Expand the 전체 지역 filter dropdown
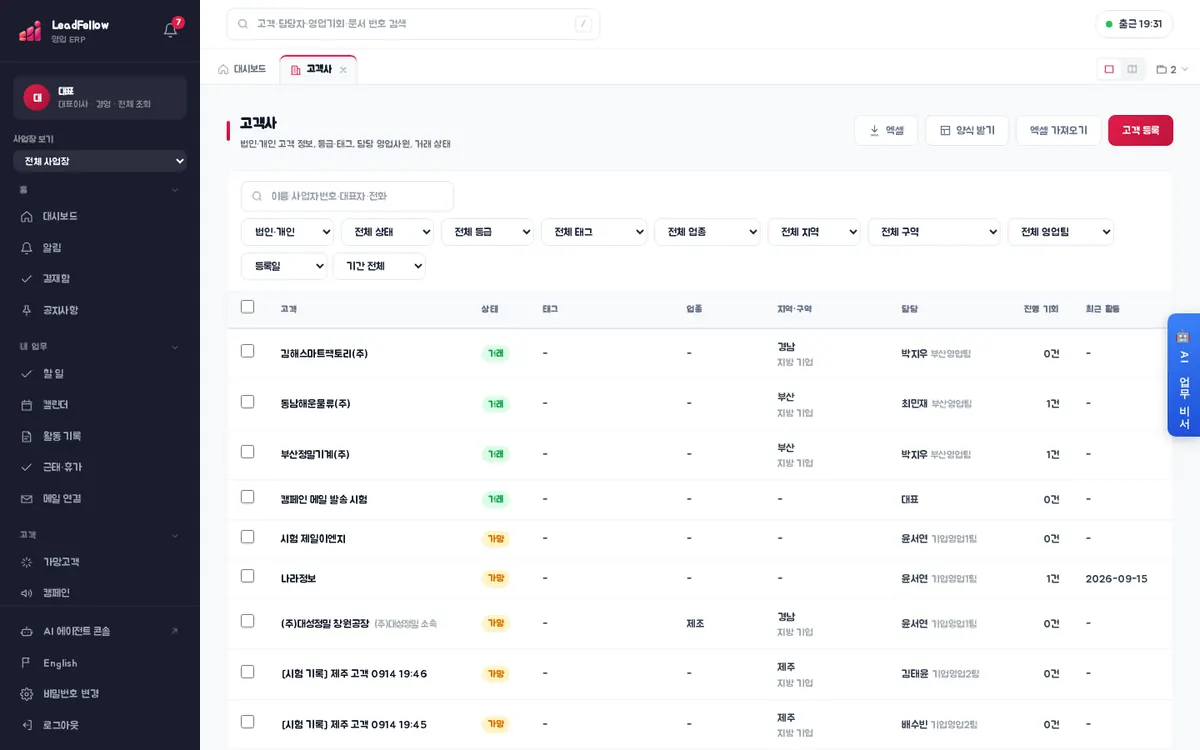1200x750 pixels. tap(814, 232)
